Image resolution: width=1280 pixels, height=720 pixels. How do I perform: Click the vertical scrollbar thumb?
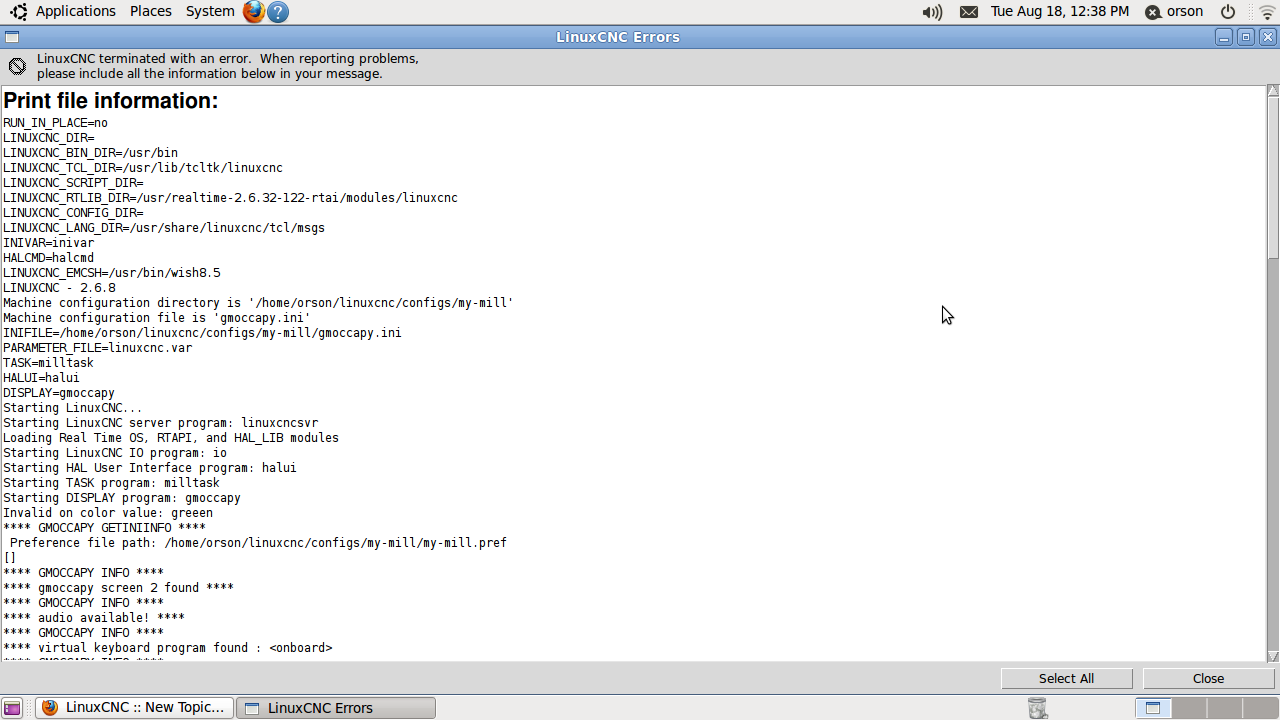[1273, 178]
